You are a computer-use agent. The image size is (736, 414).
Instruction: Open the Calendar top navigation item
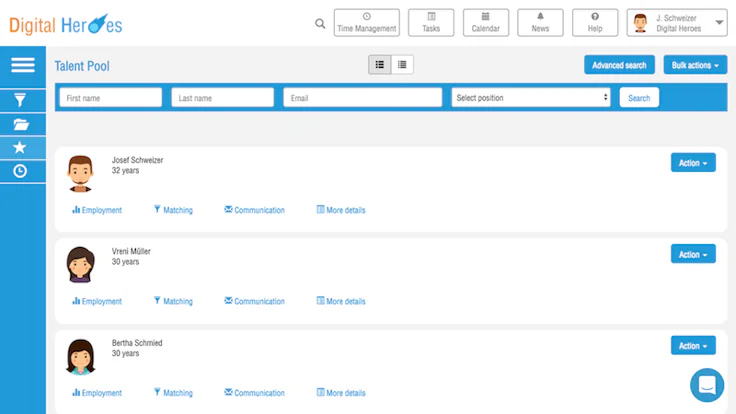[x=486, y=23]
